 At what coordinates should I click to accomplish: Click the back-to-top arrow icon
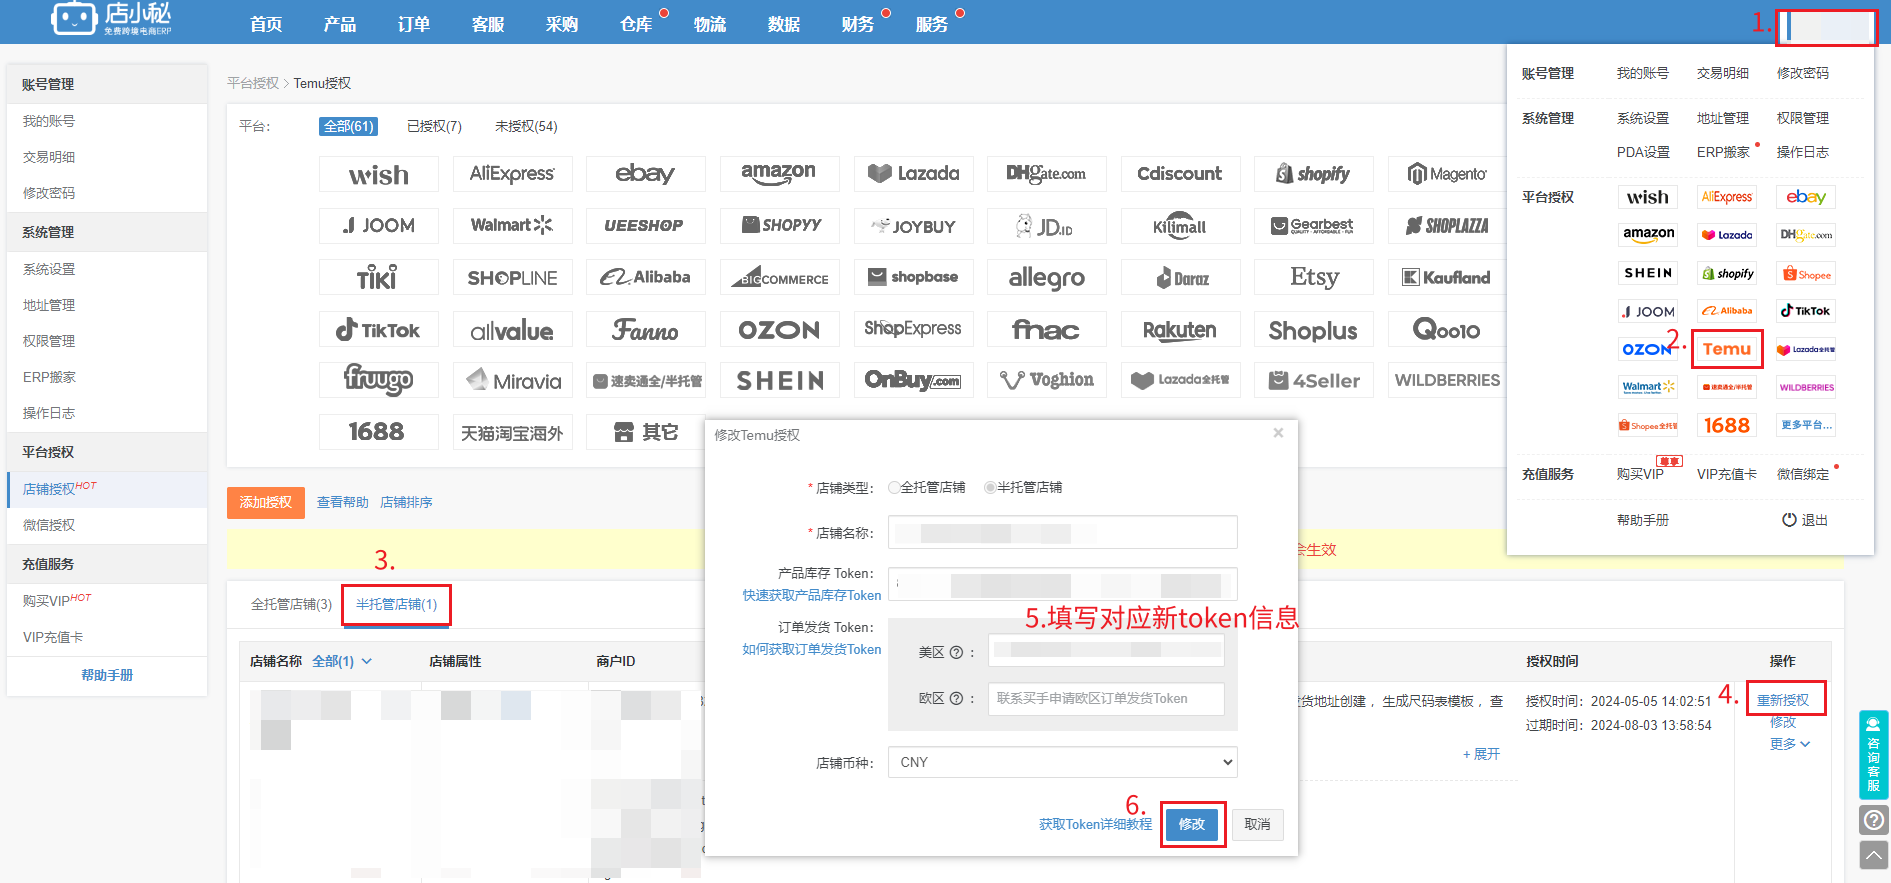pyautogui.click(x=1873, y=855)
